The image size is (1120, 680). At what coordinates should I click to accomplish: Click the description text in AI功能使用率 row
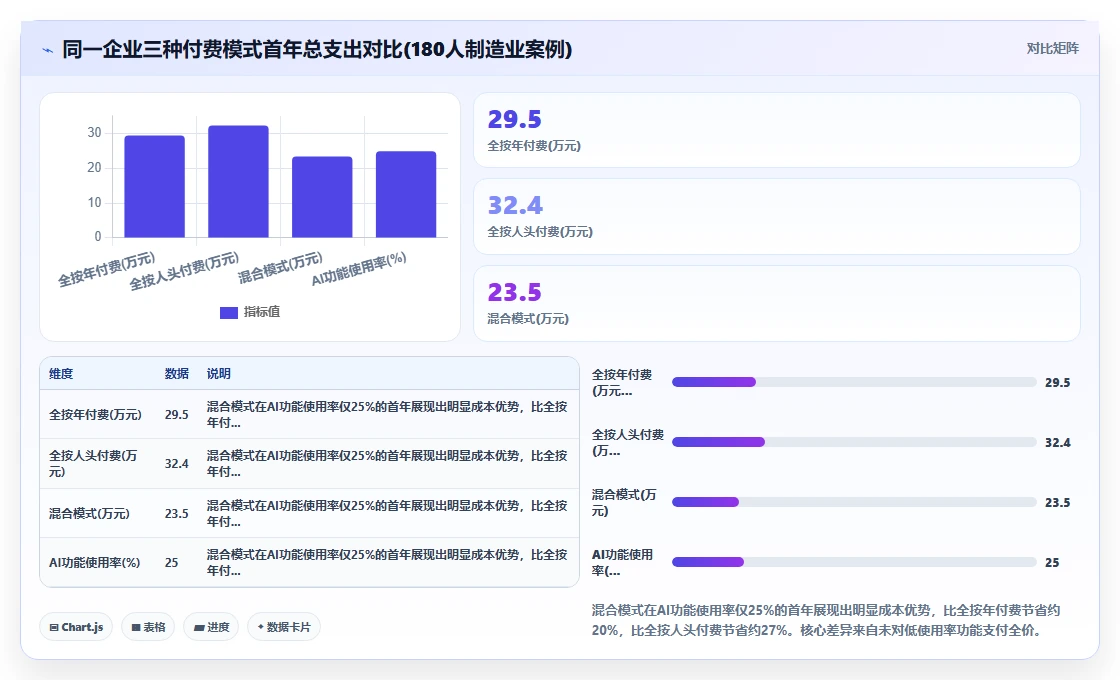click(x=387, y=562)
